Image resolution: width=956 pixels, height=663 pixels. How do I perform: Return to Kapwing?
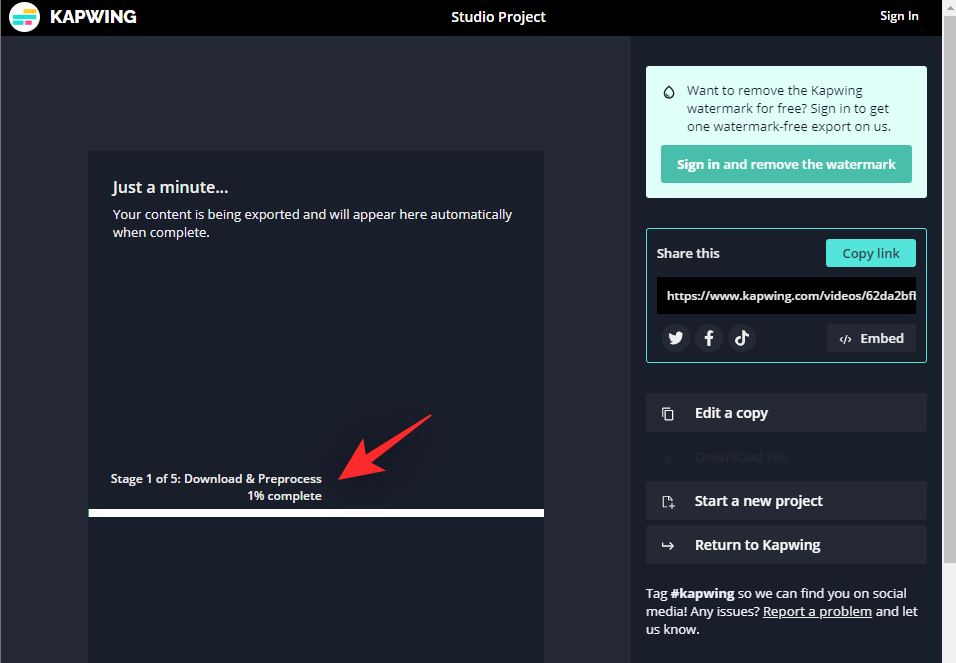coord(786,545)
